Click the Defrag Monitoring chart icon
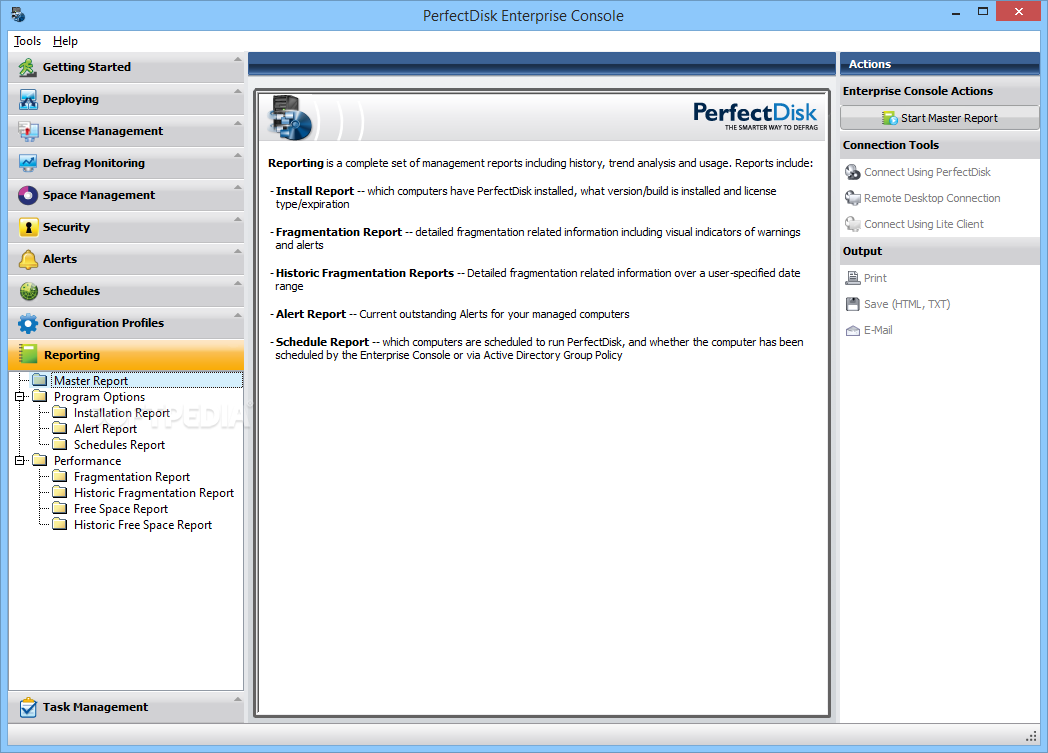 (28, 164)
